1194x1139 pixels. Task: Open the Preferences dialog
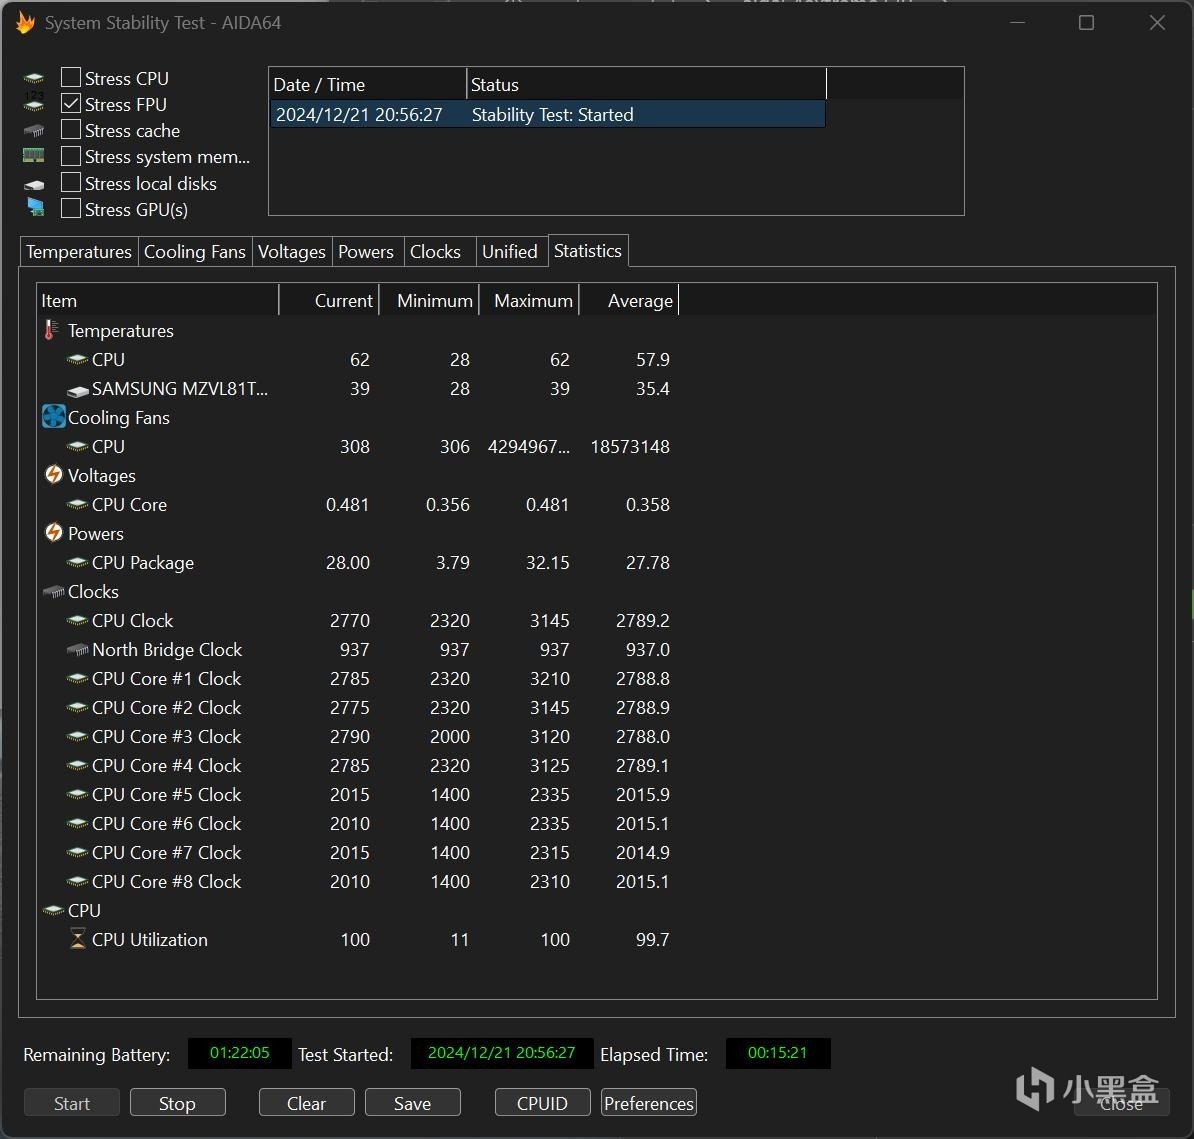click(648, 1103)
